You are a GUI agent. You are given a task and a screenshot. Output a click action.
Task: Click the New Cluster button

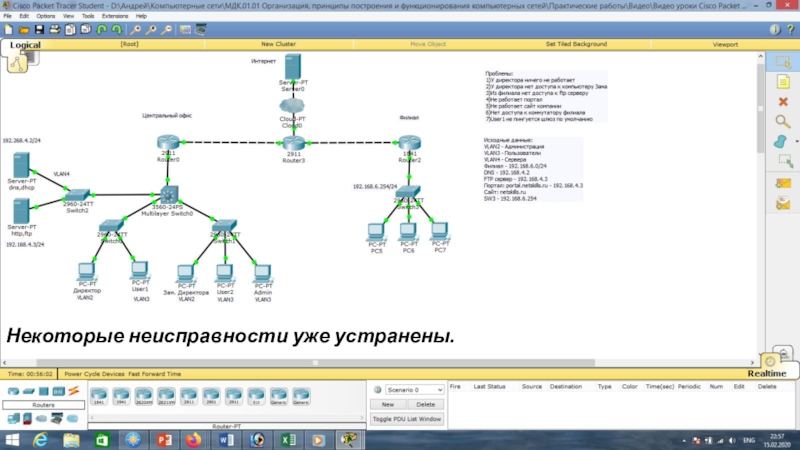(x=278, y=44)
